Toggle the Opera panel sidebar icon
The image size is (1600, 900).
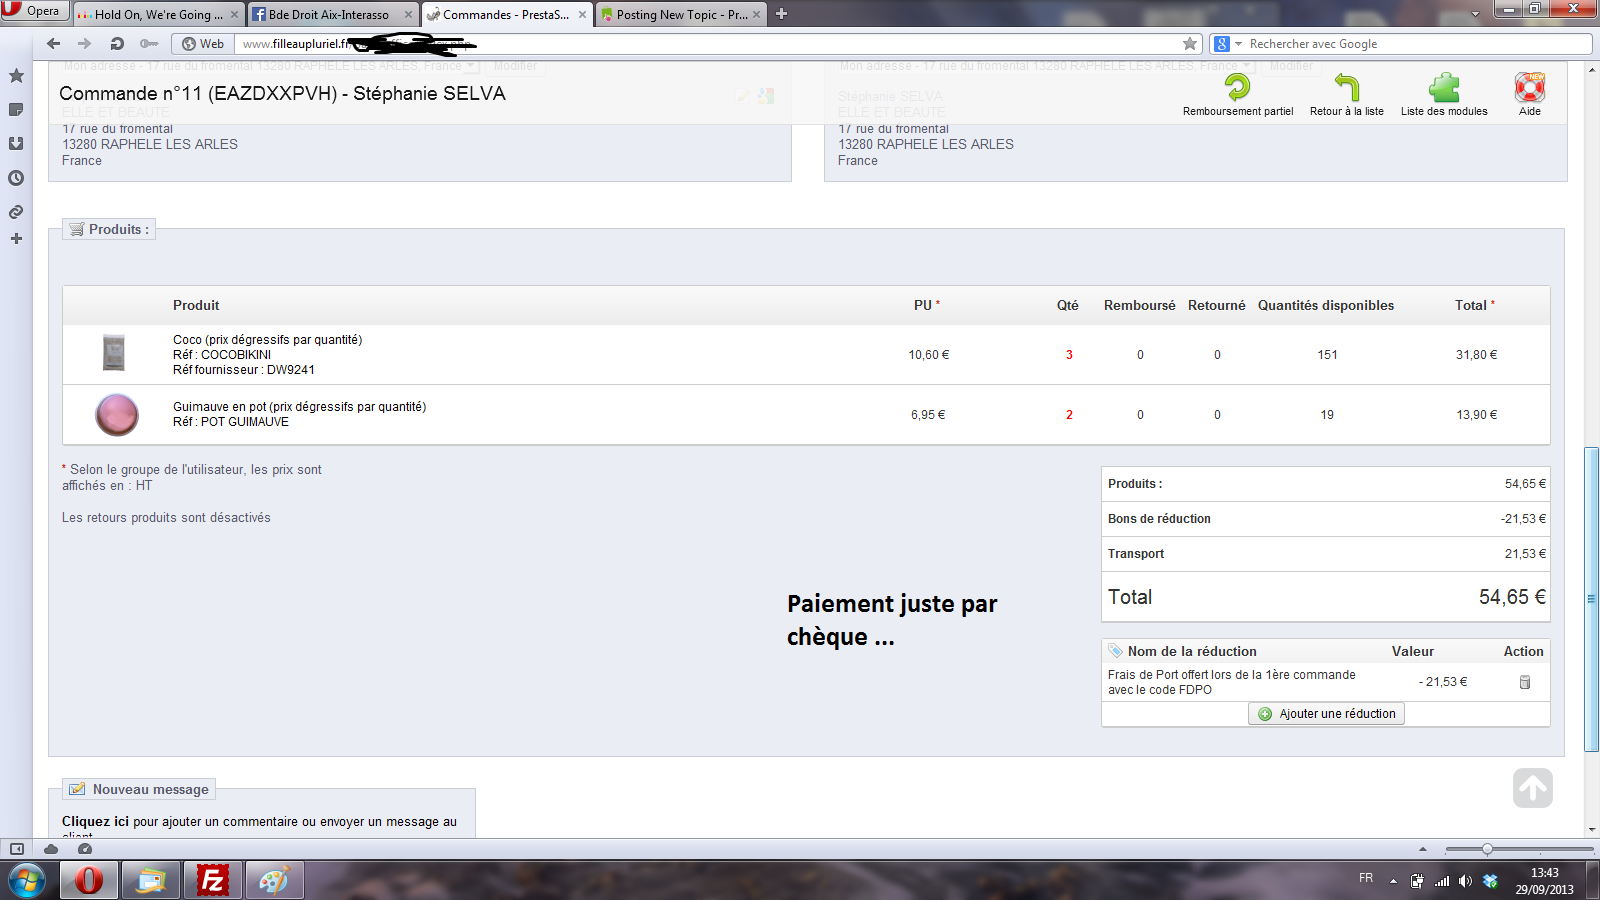(16, 849)
